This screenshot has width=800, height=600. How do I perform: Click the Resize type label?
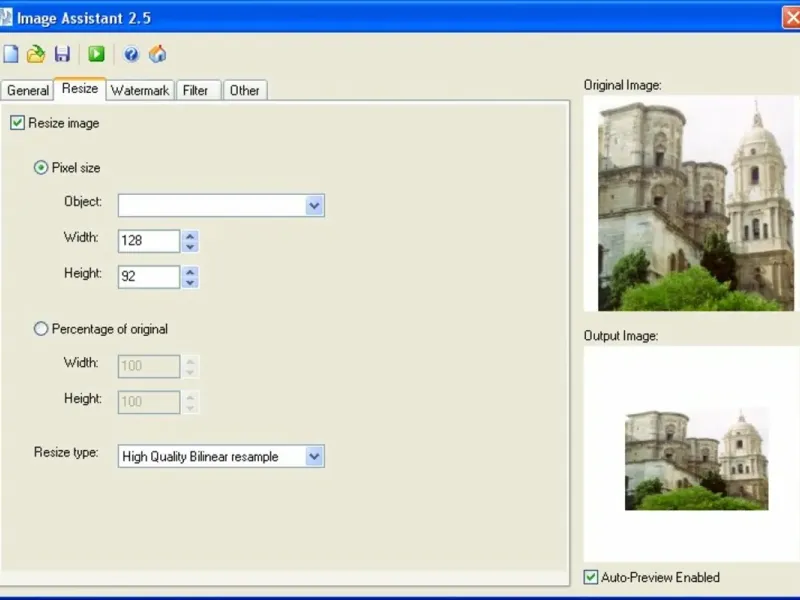[66, 453]
